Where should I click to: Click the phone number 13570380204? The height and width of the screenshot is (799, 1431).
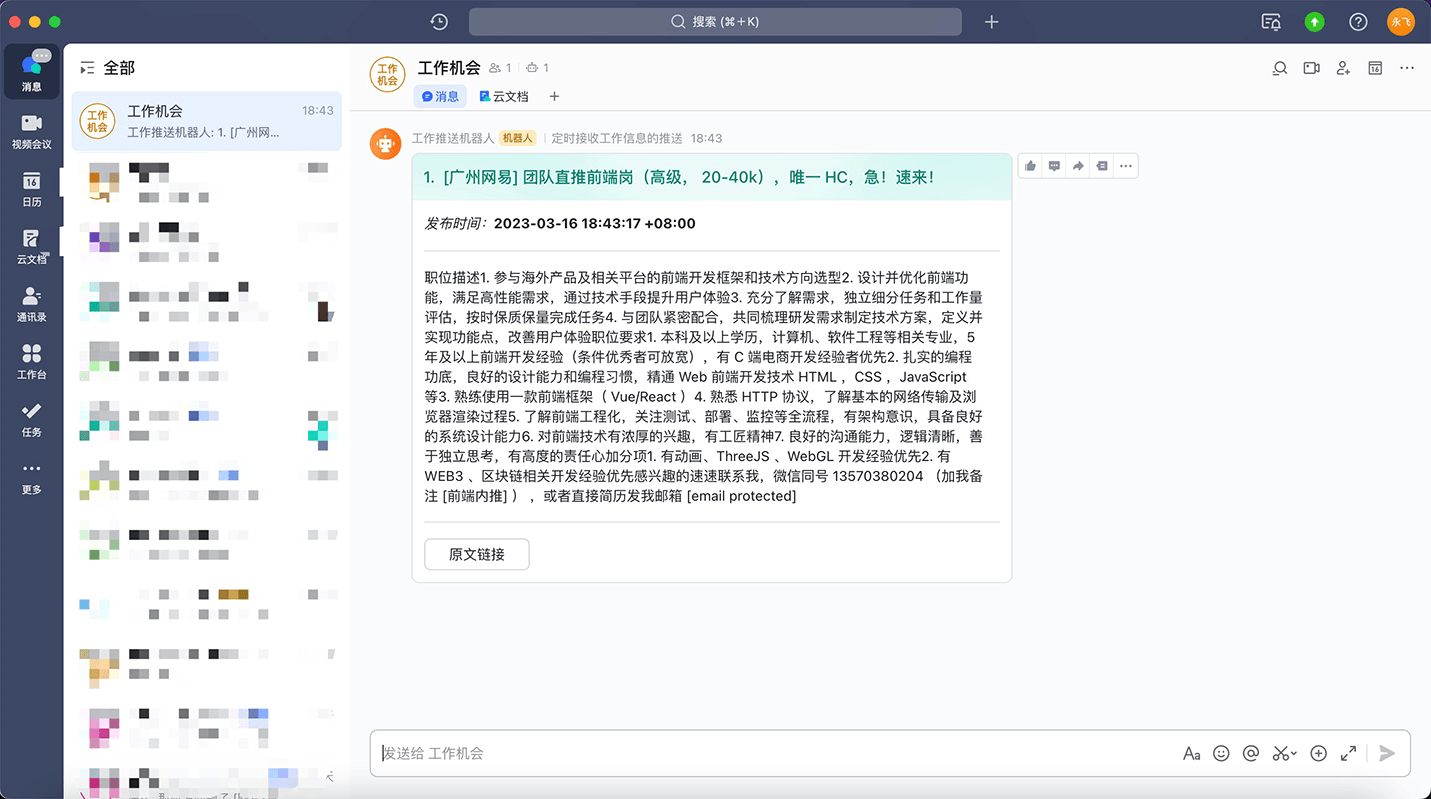(x=878, y=476)
